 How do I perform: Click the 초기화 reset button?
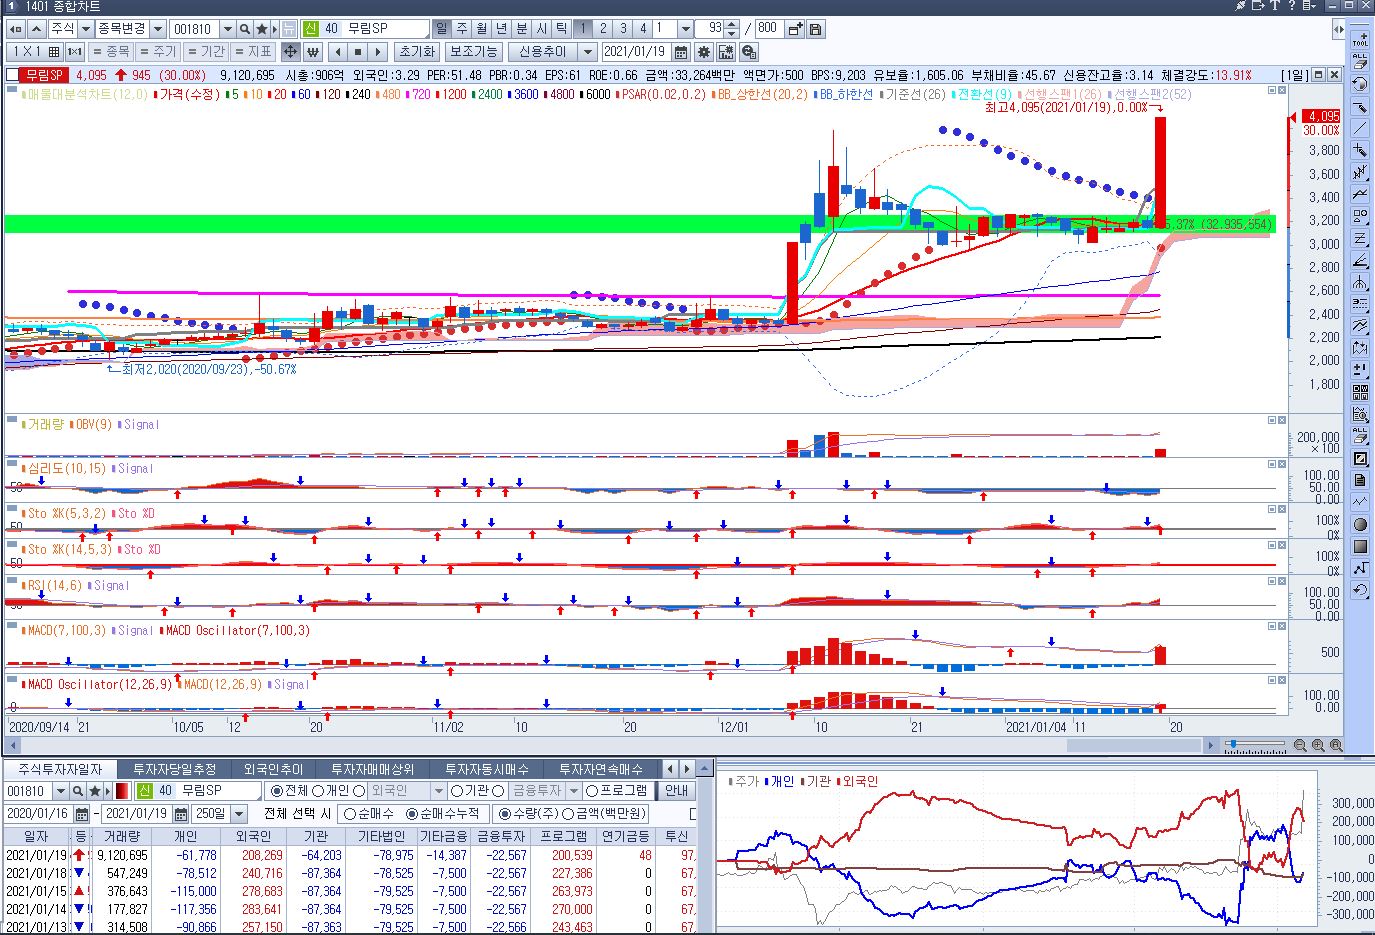click(416, 52)
